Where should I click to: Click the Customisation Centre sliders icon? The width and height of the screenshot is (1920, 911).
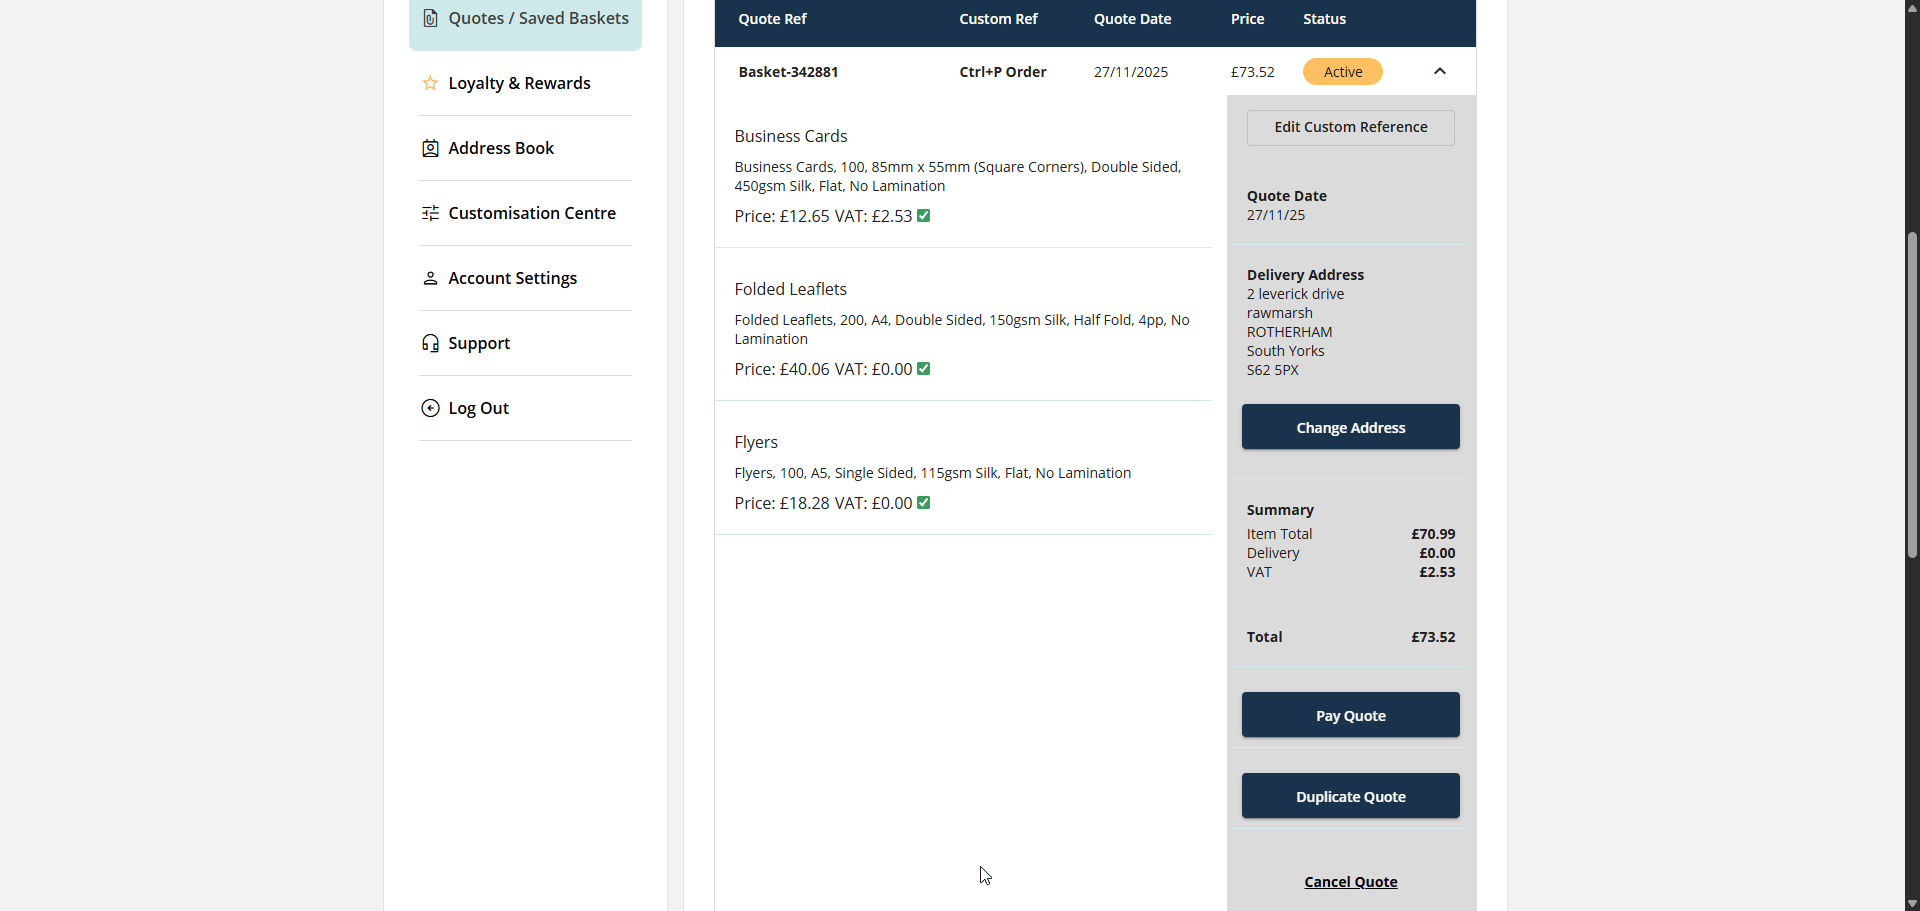pyautogui.click(x=430, y=213)
